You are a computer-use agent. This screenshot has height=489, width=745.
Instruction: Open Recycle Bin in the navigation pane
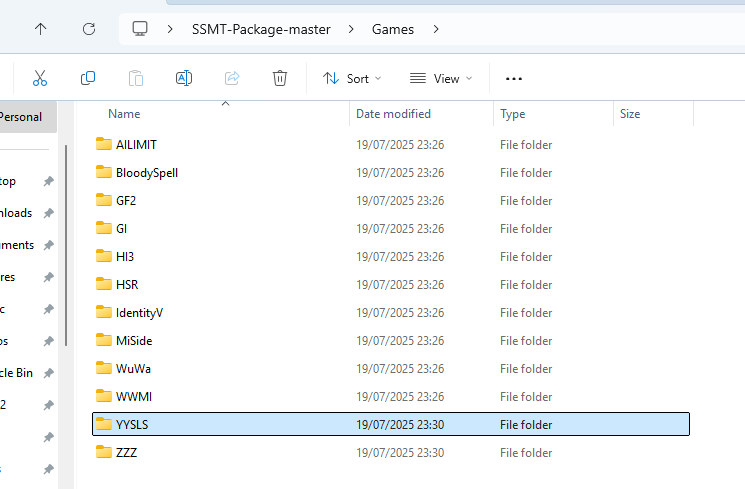[17, 373]
